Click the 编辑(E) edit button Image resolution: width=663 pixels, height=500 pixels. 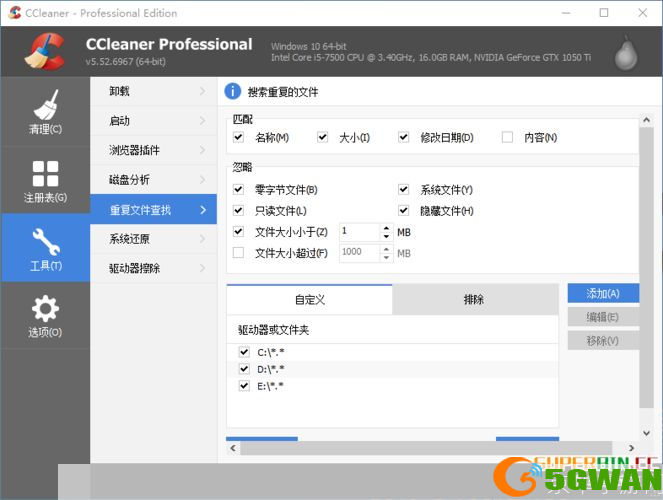click(x=603, y=317)
